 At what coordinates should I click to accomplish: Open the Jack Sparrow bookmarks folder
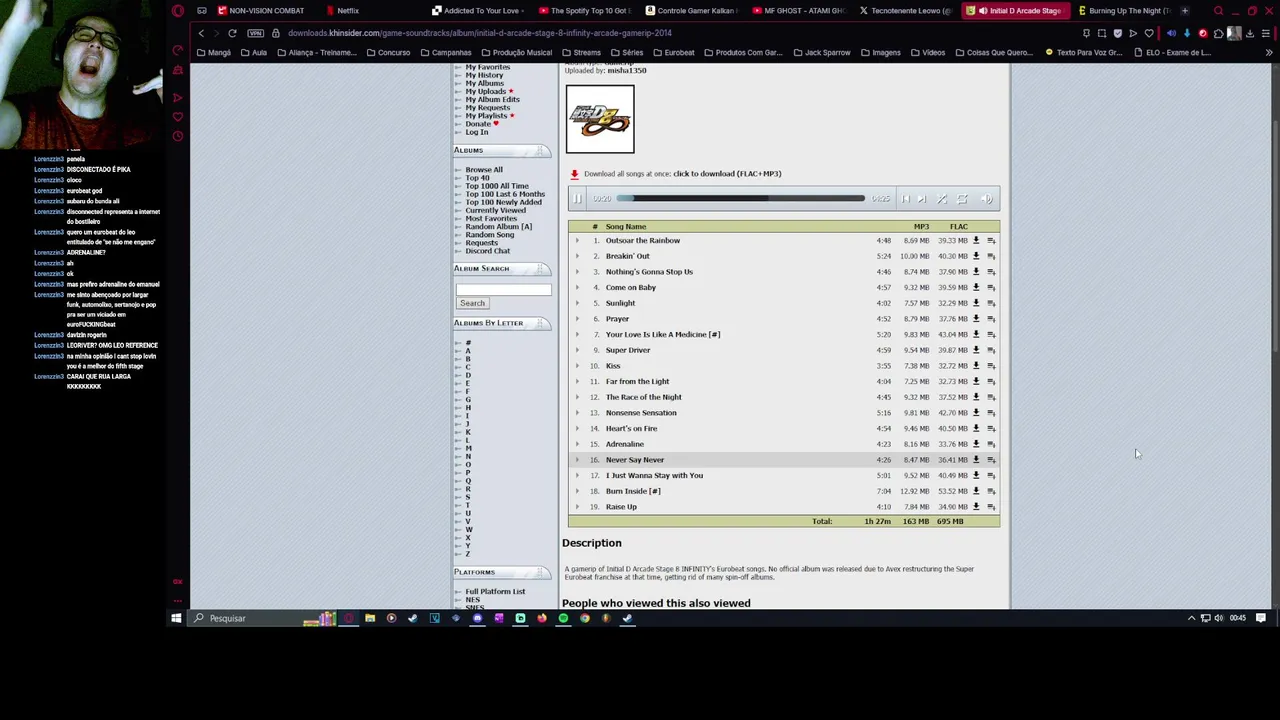[x=820, y=53]
